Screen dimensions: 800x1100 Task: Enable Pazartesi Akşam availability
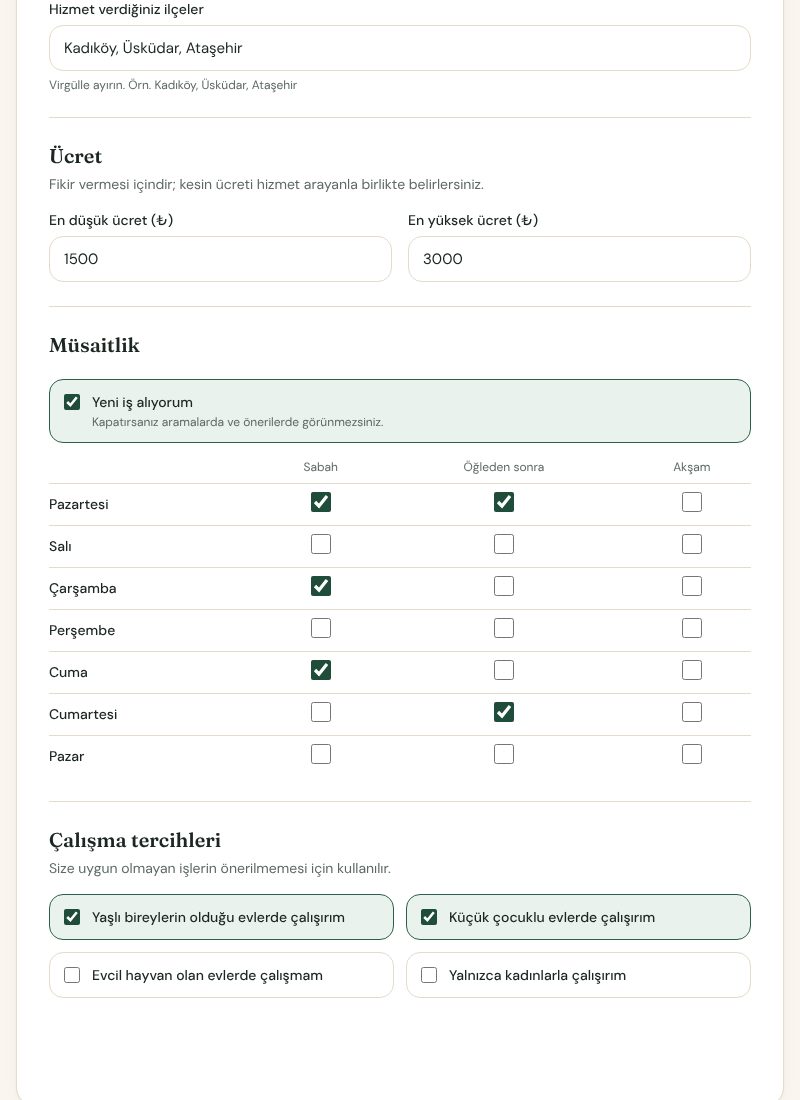pos(692,502)
